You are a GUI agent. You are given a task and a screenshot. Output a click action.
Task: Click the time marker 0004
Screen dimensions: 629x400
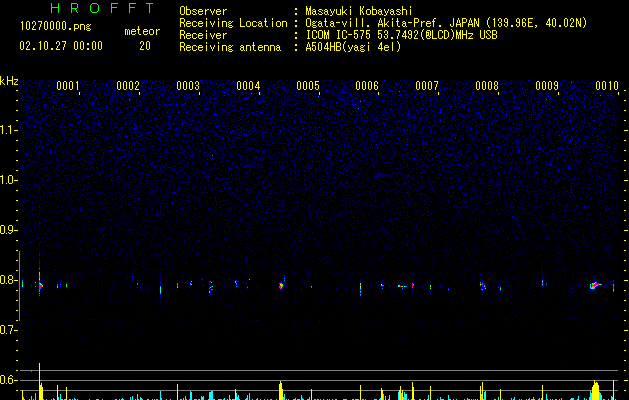click(x=248, y=86)
